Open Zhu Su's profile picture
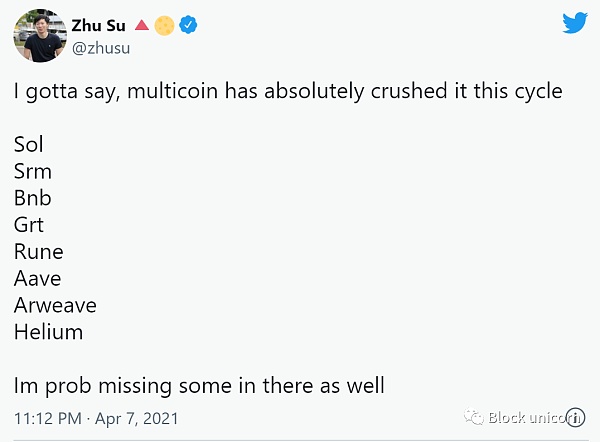Image resolution: width=600 pixels, height=442 pixels. (x=37, y=36)
